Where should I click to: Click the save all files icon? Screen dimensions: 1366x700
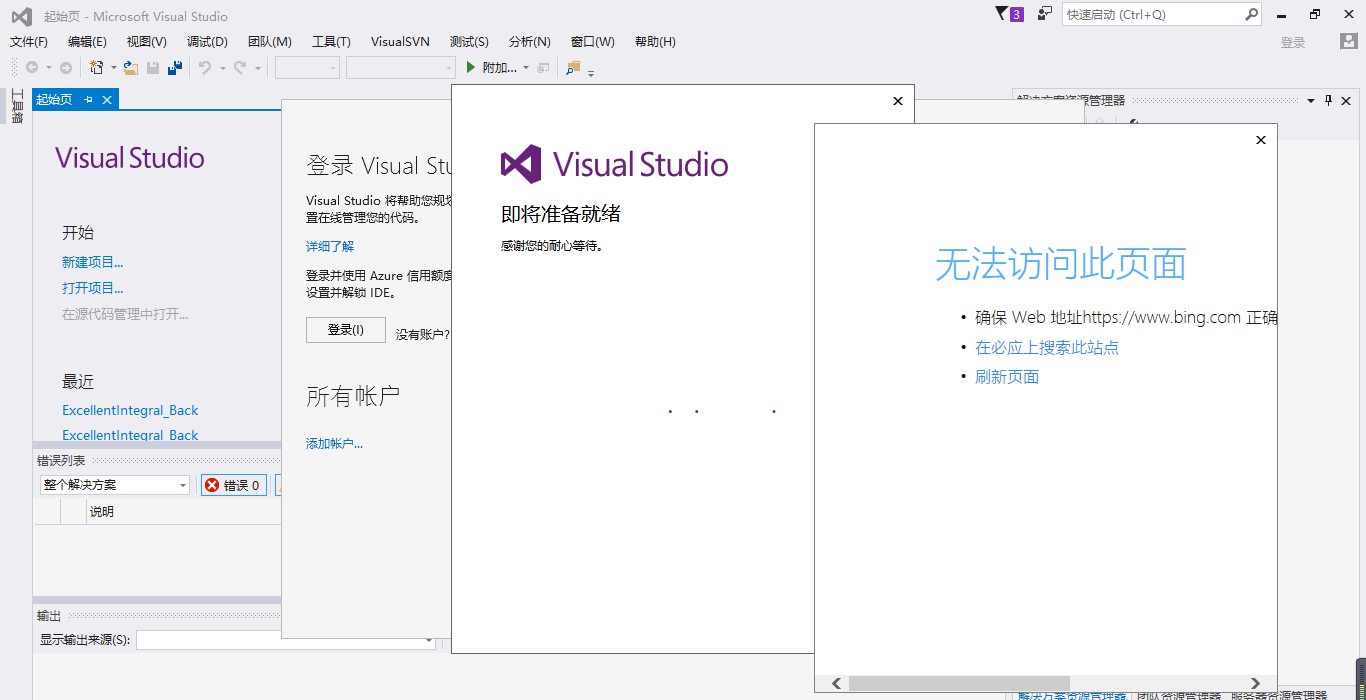175,68
